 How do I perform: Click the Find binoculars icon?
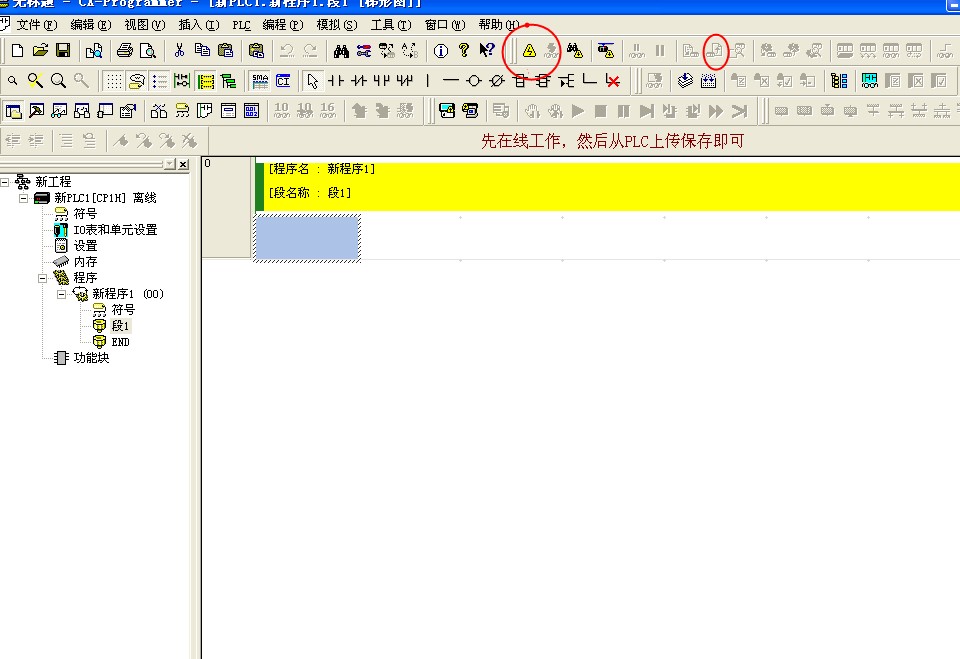pyautogui.click(x=341, y=50)
